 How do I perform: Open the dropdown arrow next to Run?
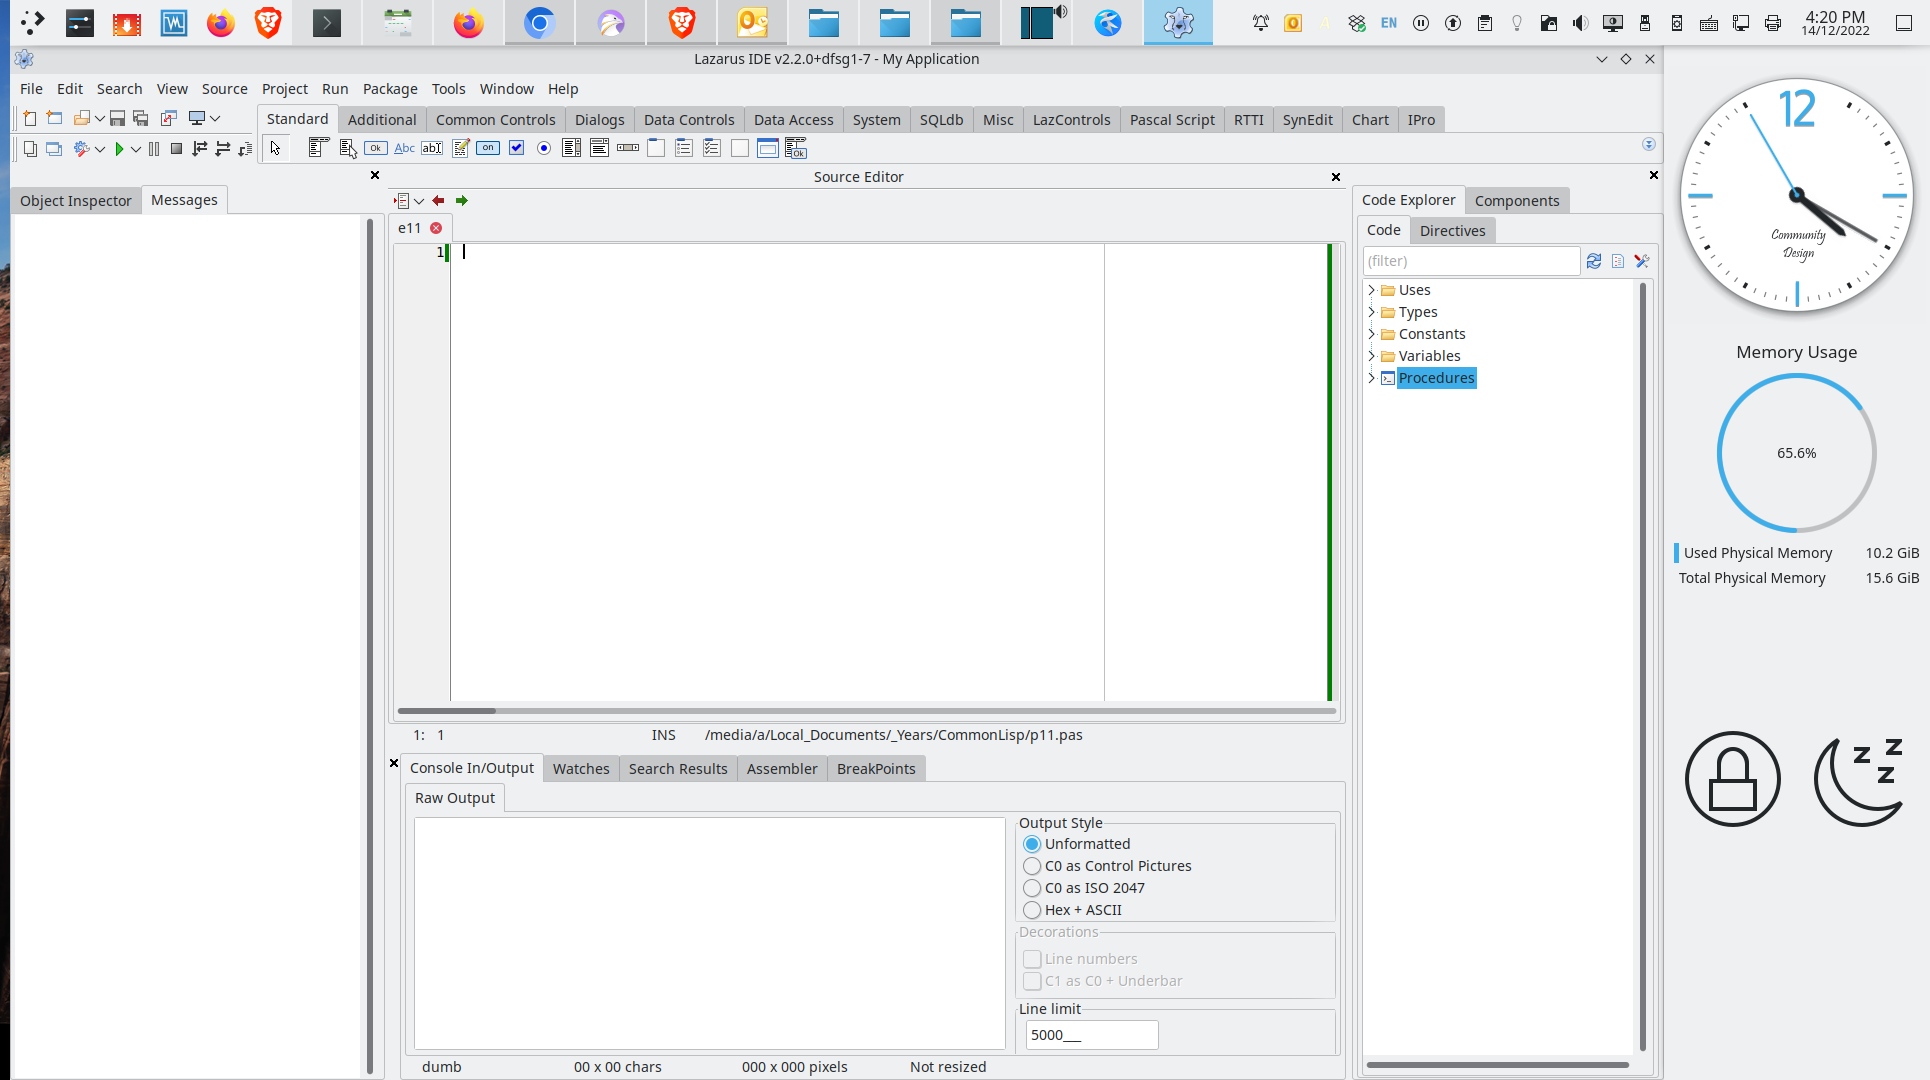[x=136, y=149]
